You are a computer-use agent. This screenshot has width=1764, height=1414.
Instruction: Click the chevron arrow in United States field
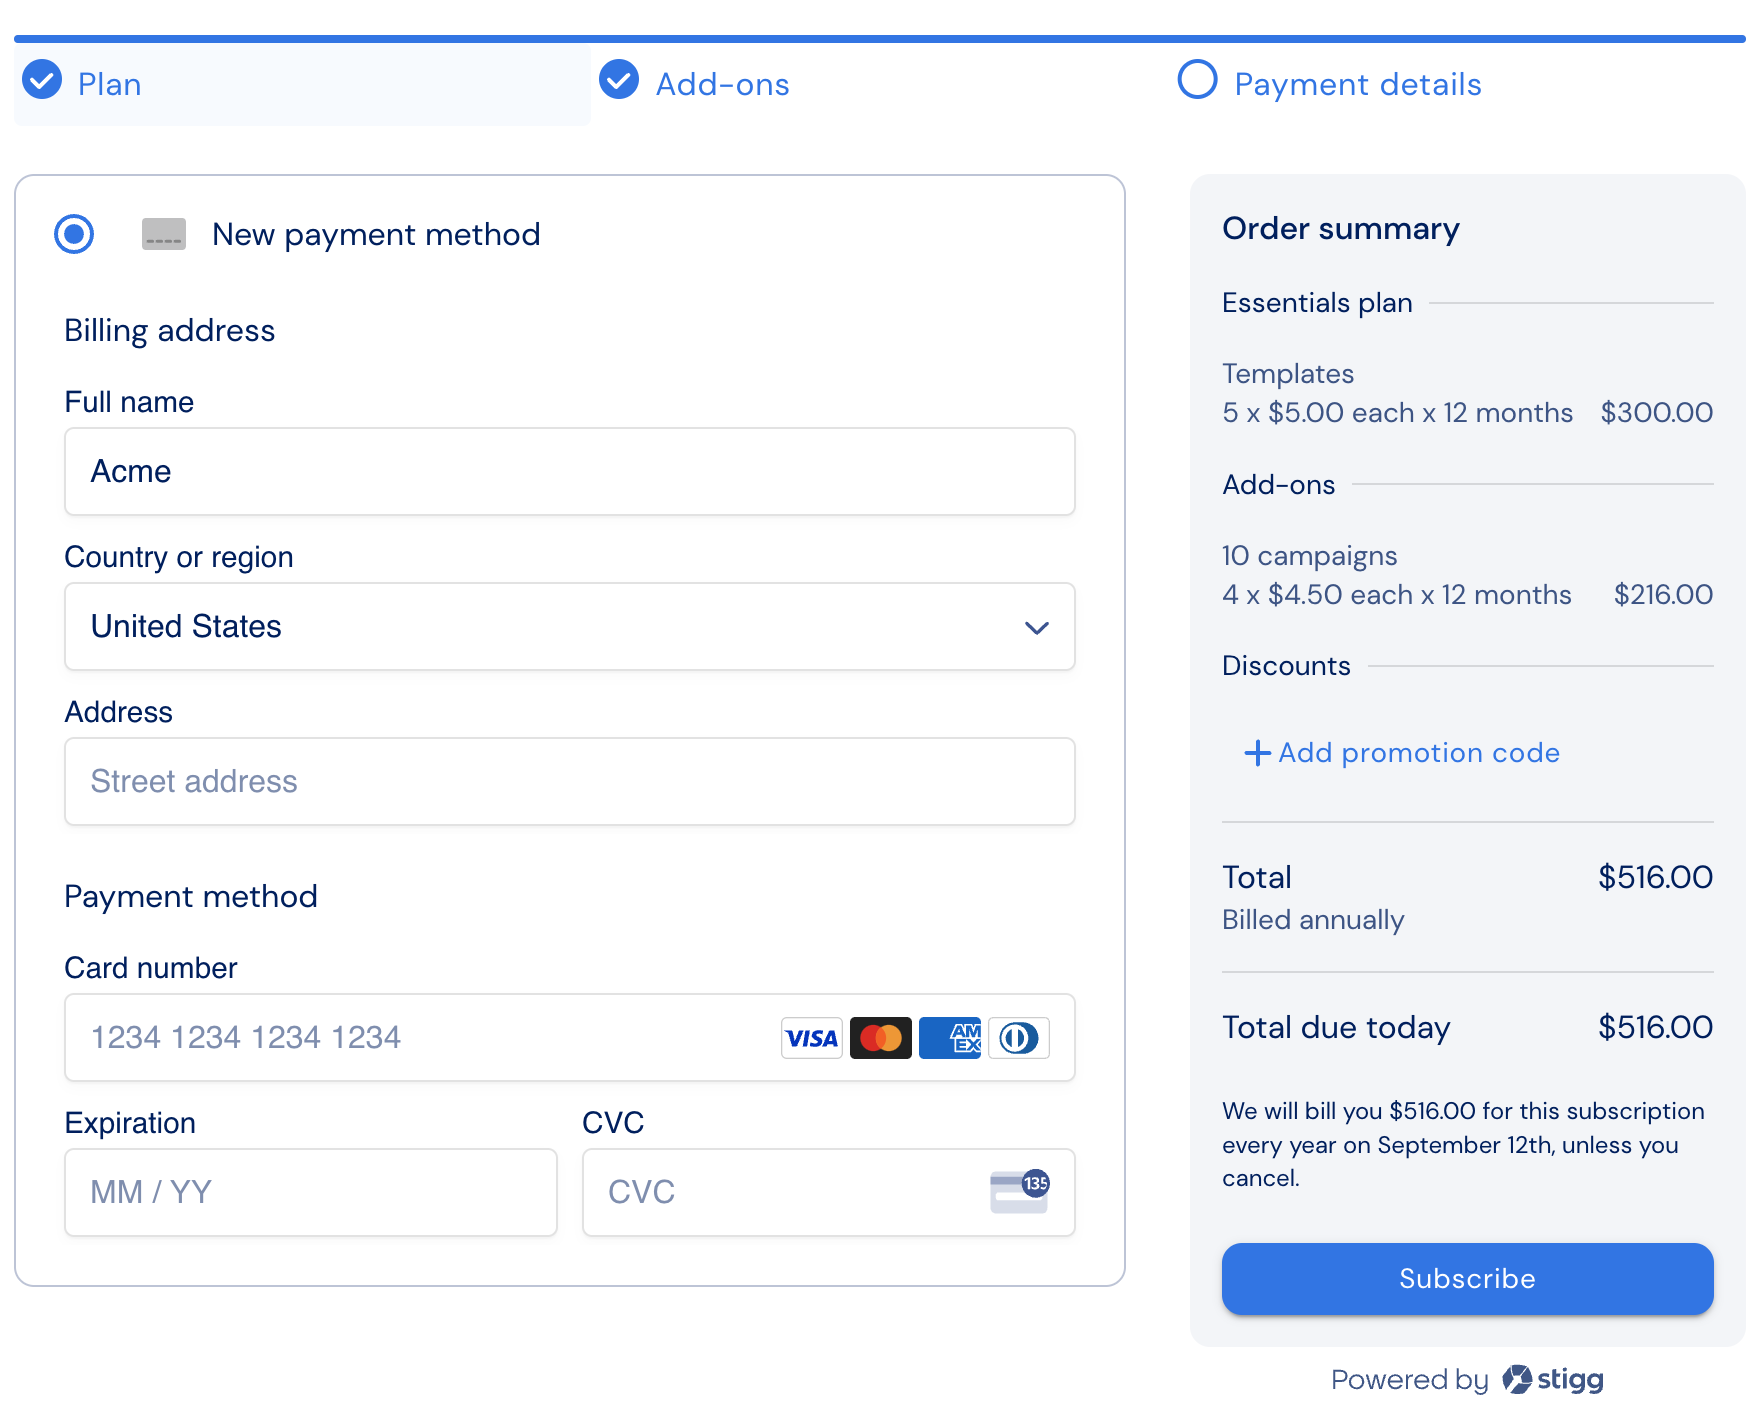coord(1037,628)
